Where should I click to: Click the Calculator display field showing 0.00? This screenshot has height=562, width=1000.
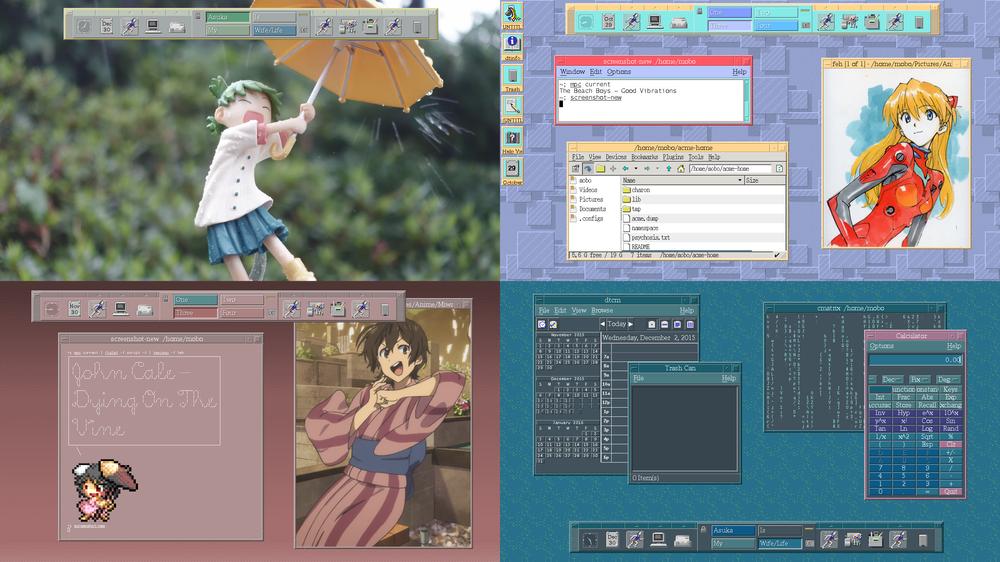pyautogui.click(x=915, y=360)
